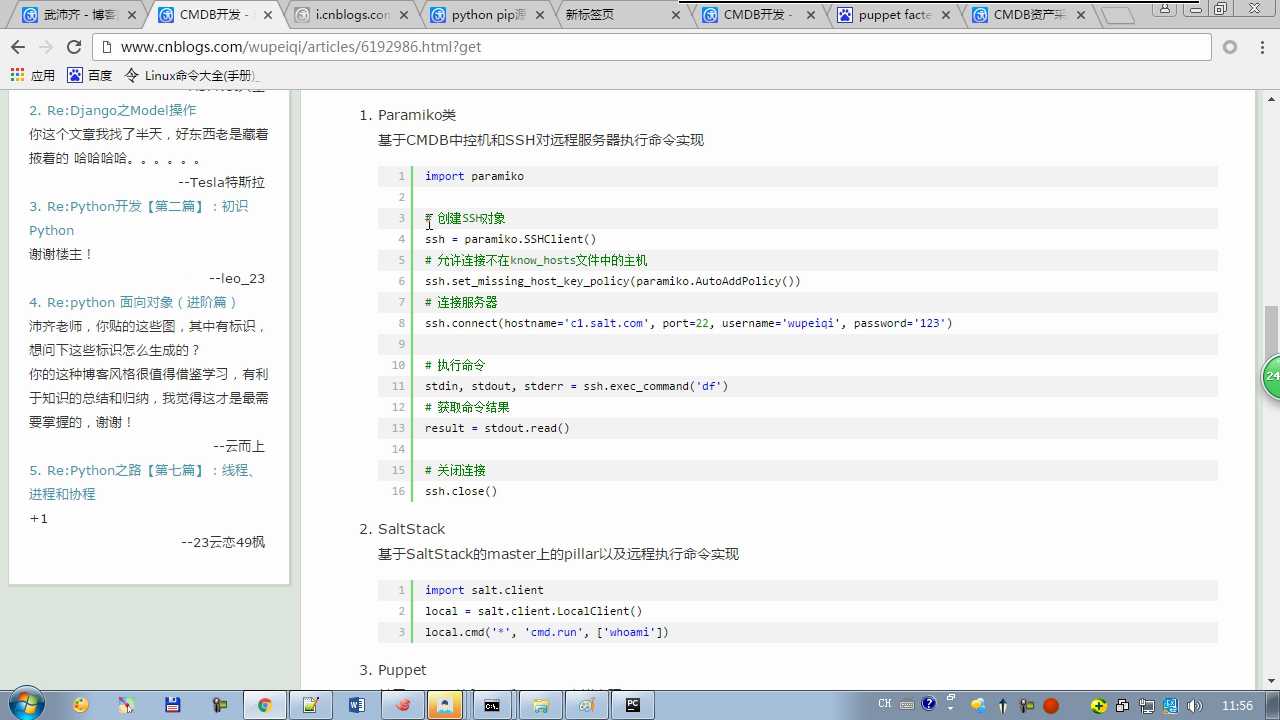Open the highlighted orange taskbar app
The width and height of the screenshot is (1280, 720).
pyautogui.click(x=445, y=705)
